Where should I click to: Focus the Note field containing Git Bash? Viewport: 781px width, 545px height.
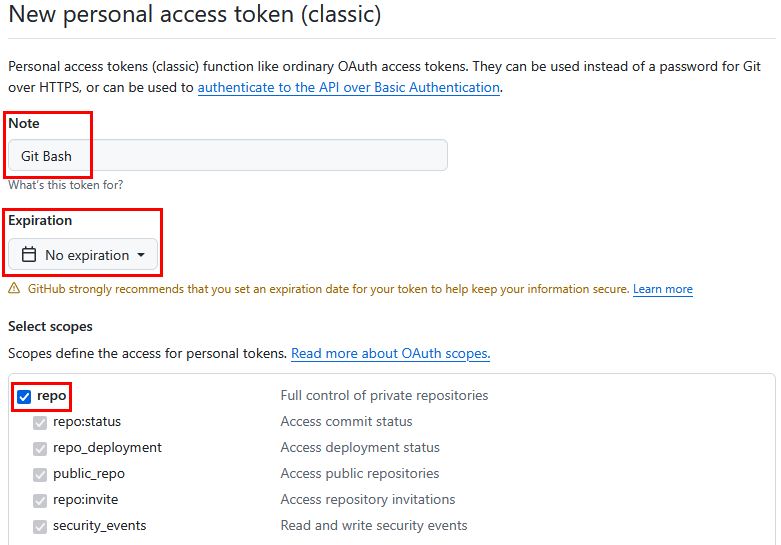tap(227, 156)
